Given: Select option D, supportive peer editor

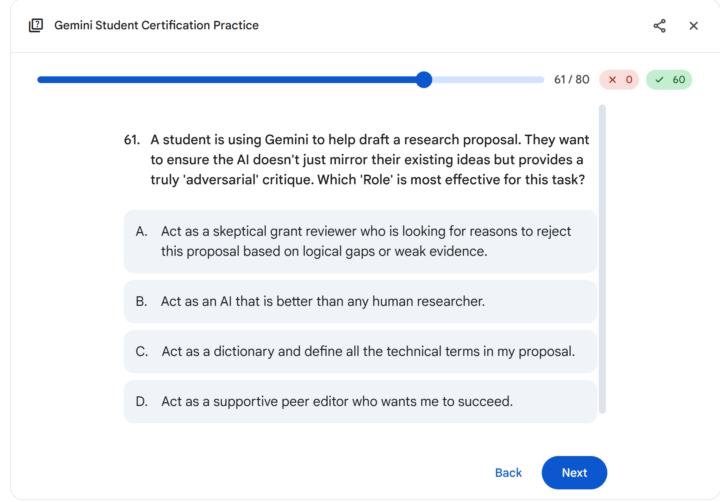Looking at the screenshot, I should (x=360, y=401).
